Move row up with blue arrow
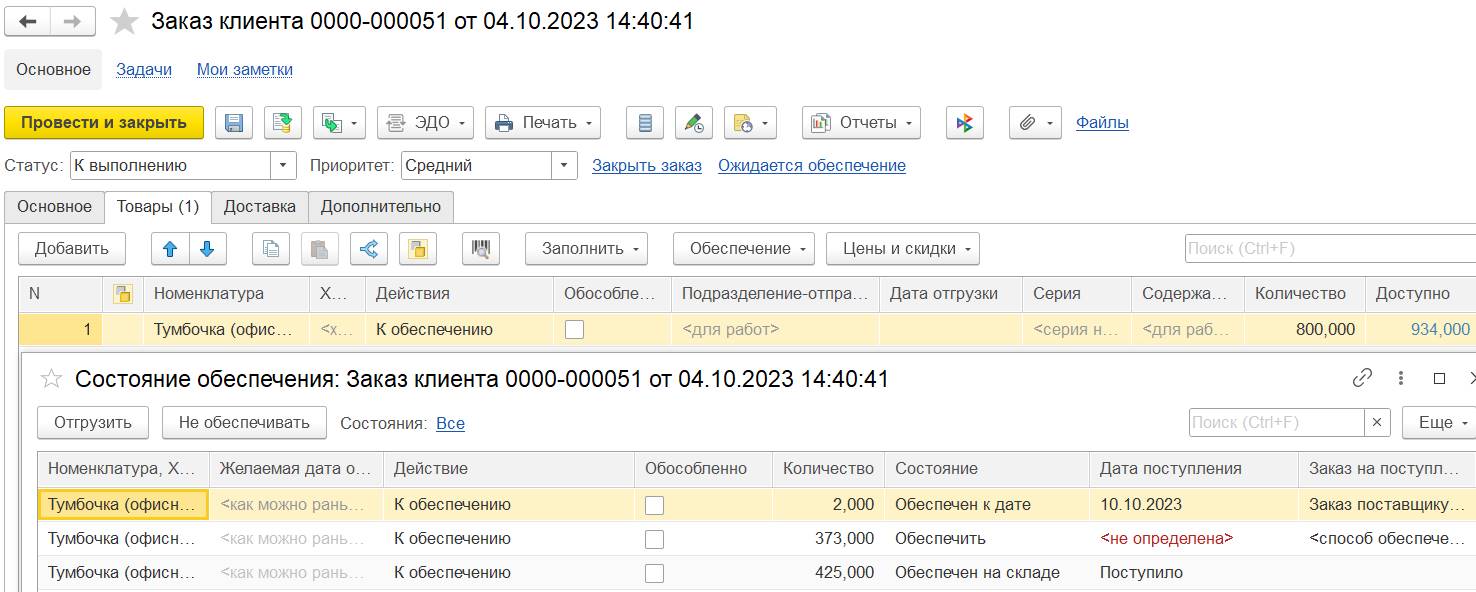The width and height of the screenshot is (1476, 592). [x=170, y=249]
